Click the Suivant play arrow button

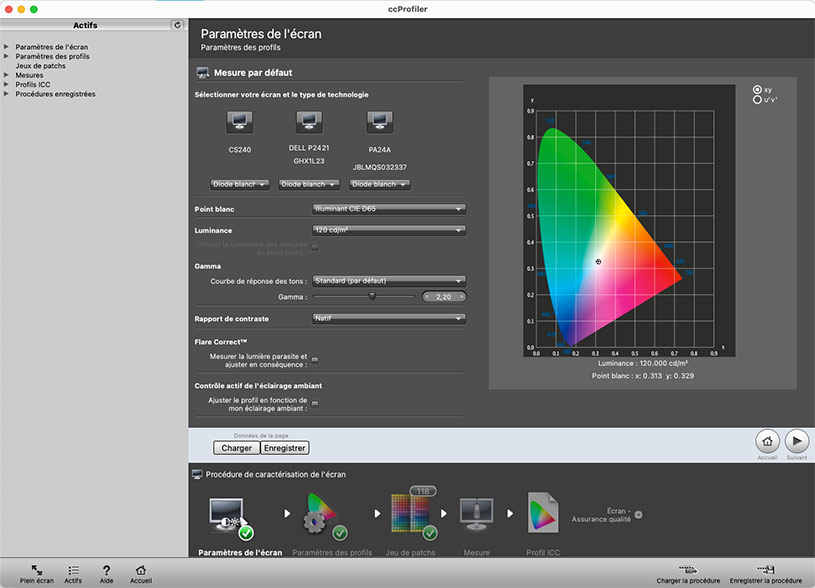click(796, 441)
